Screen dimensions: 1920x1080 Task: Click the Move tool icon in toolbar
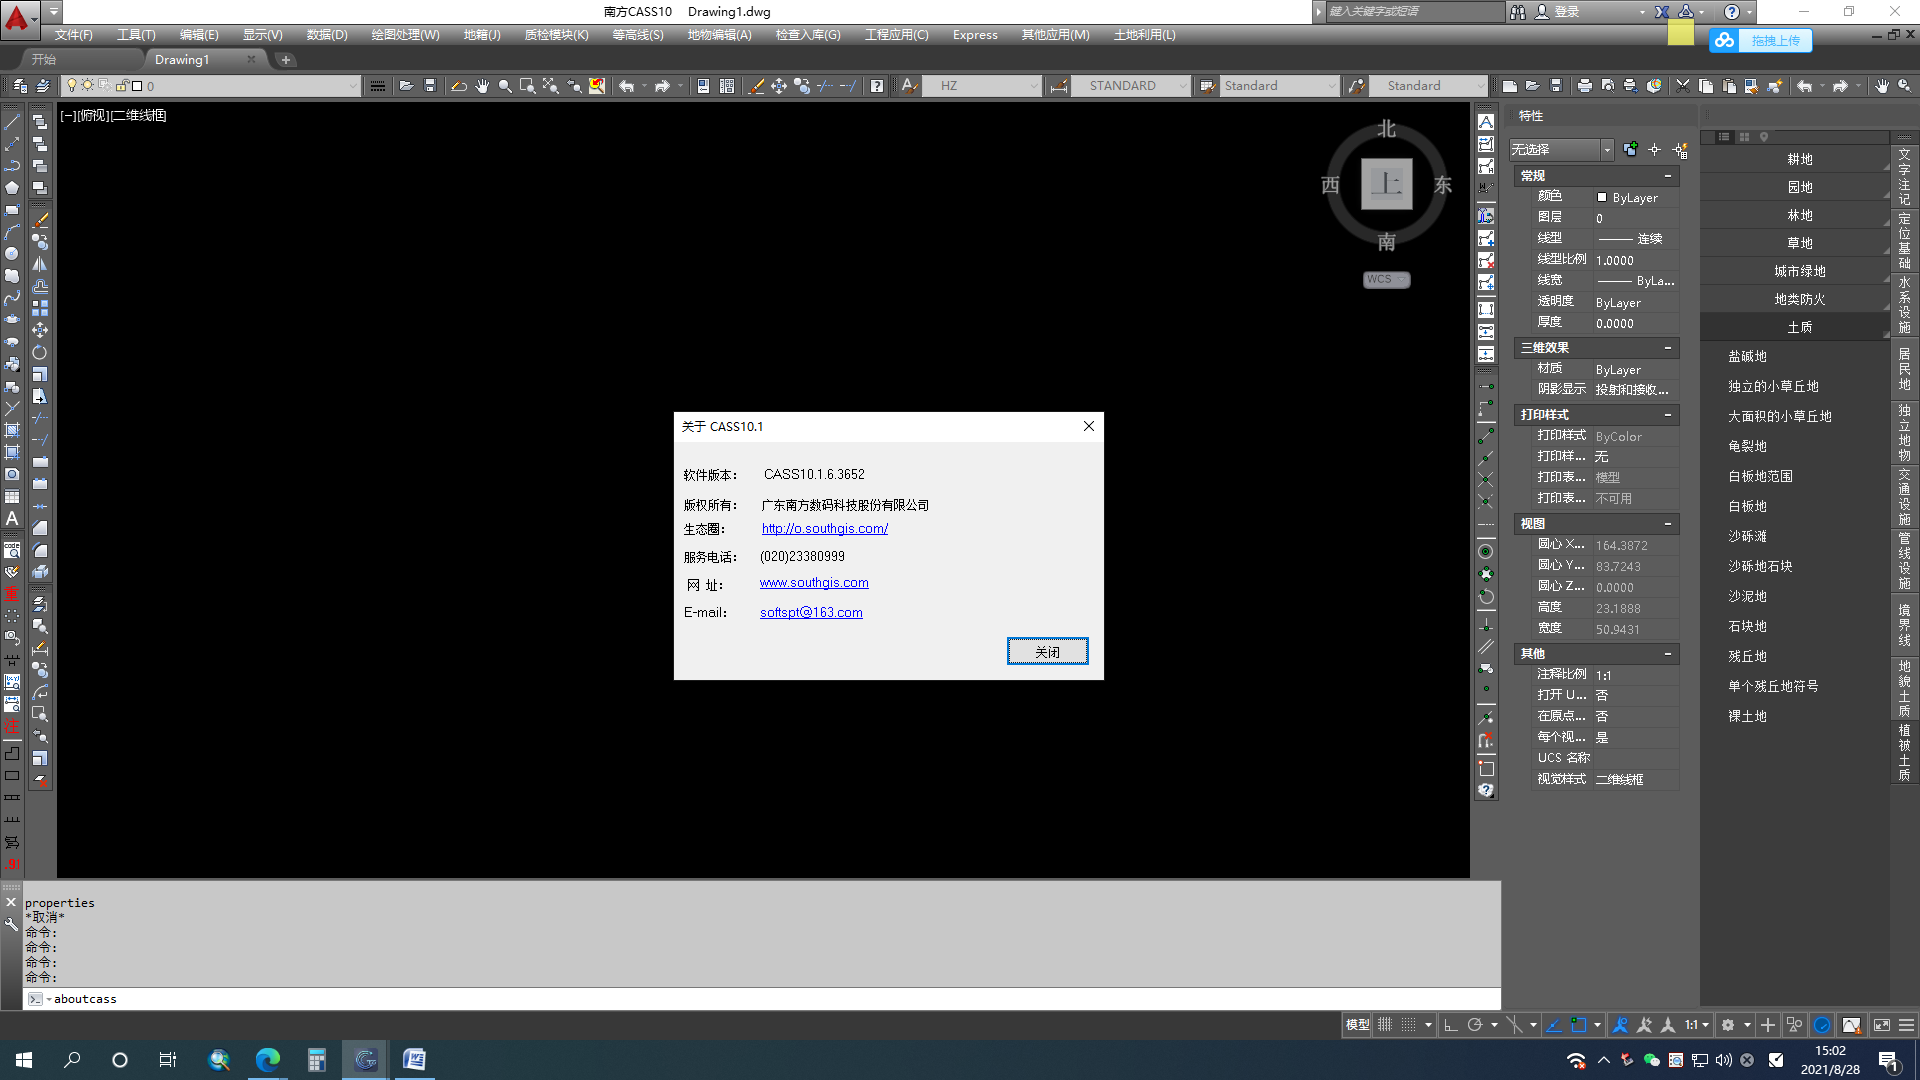(779, 86)
